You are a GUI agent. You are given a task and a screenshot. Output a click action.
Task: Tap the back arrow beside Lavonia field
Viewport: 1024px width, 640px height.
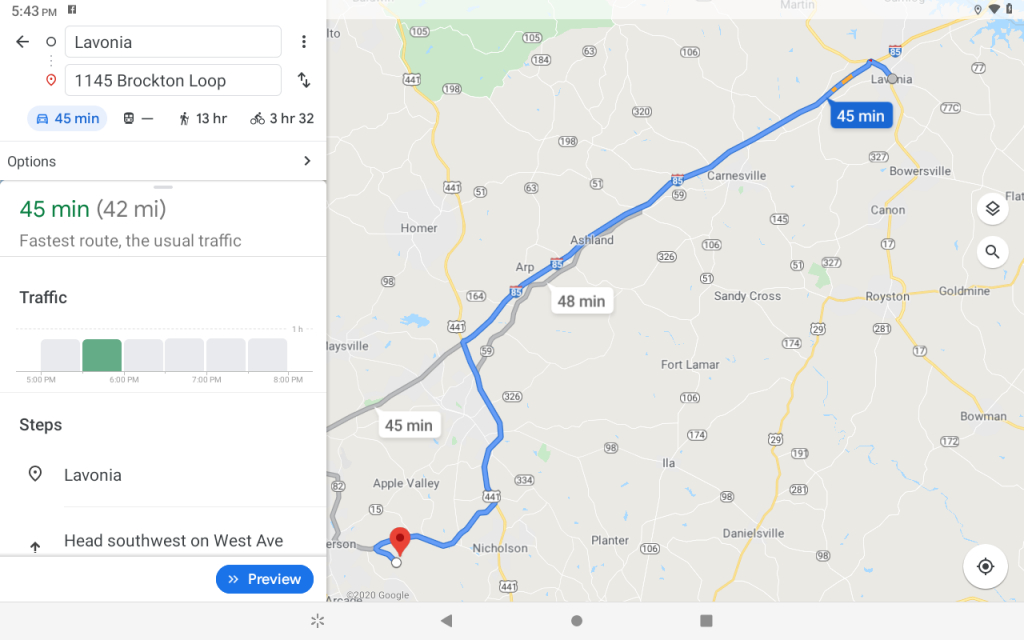click(23, 42)
